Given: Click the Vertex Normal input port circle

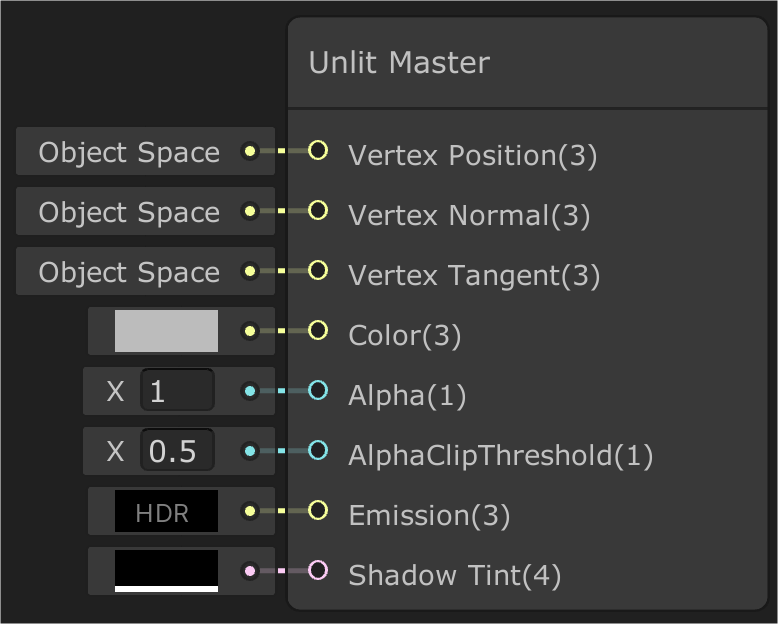Looking at the screenshot, I should [318, 211].
